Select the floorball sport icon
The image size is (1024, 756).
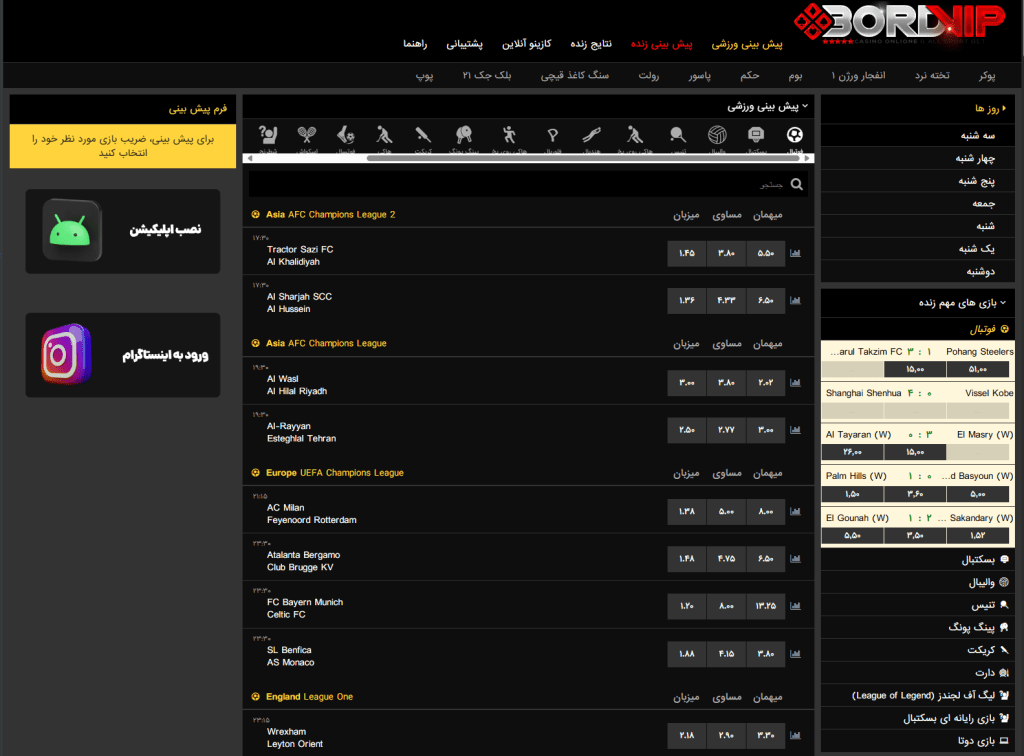552,135
